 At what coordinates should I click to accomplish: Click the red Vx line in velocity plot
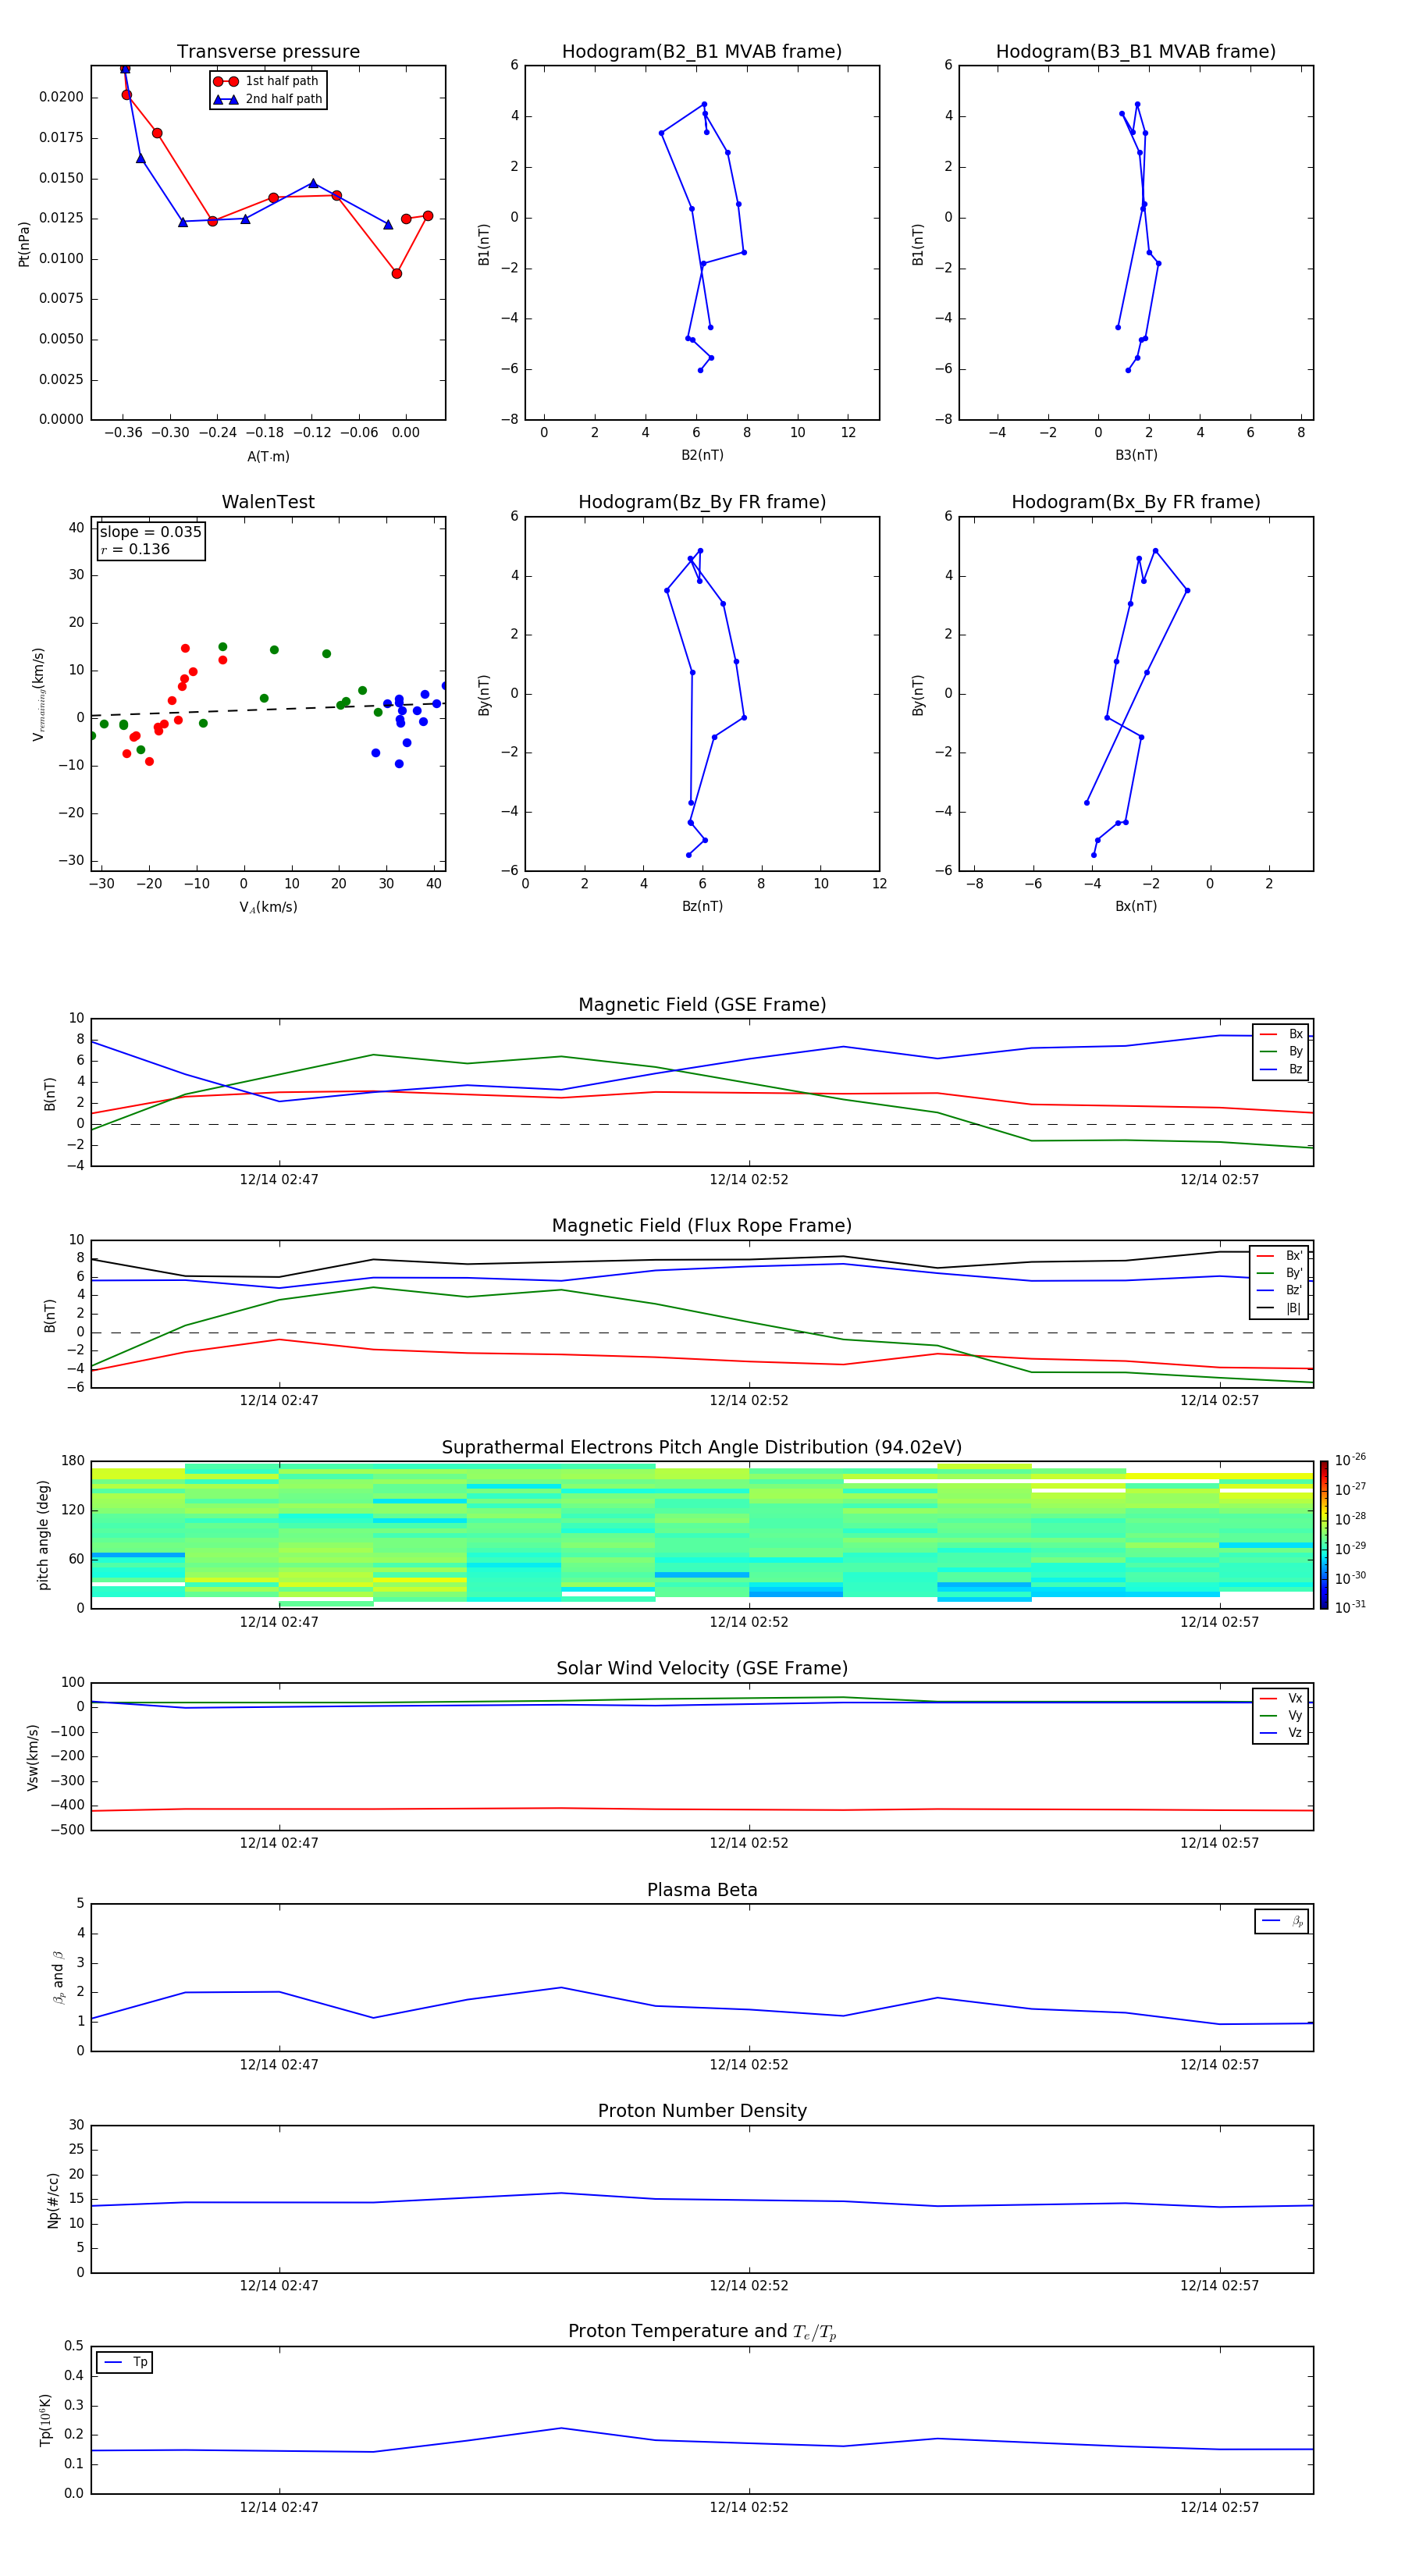coord(702,1809)
